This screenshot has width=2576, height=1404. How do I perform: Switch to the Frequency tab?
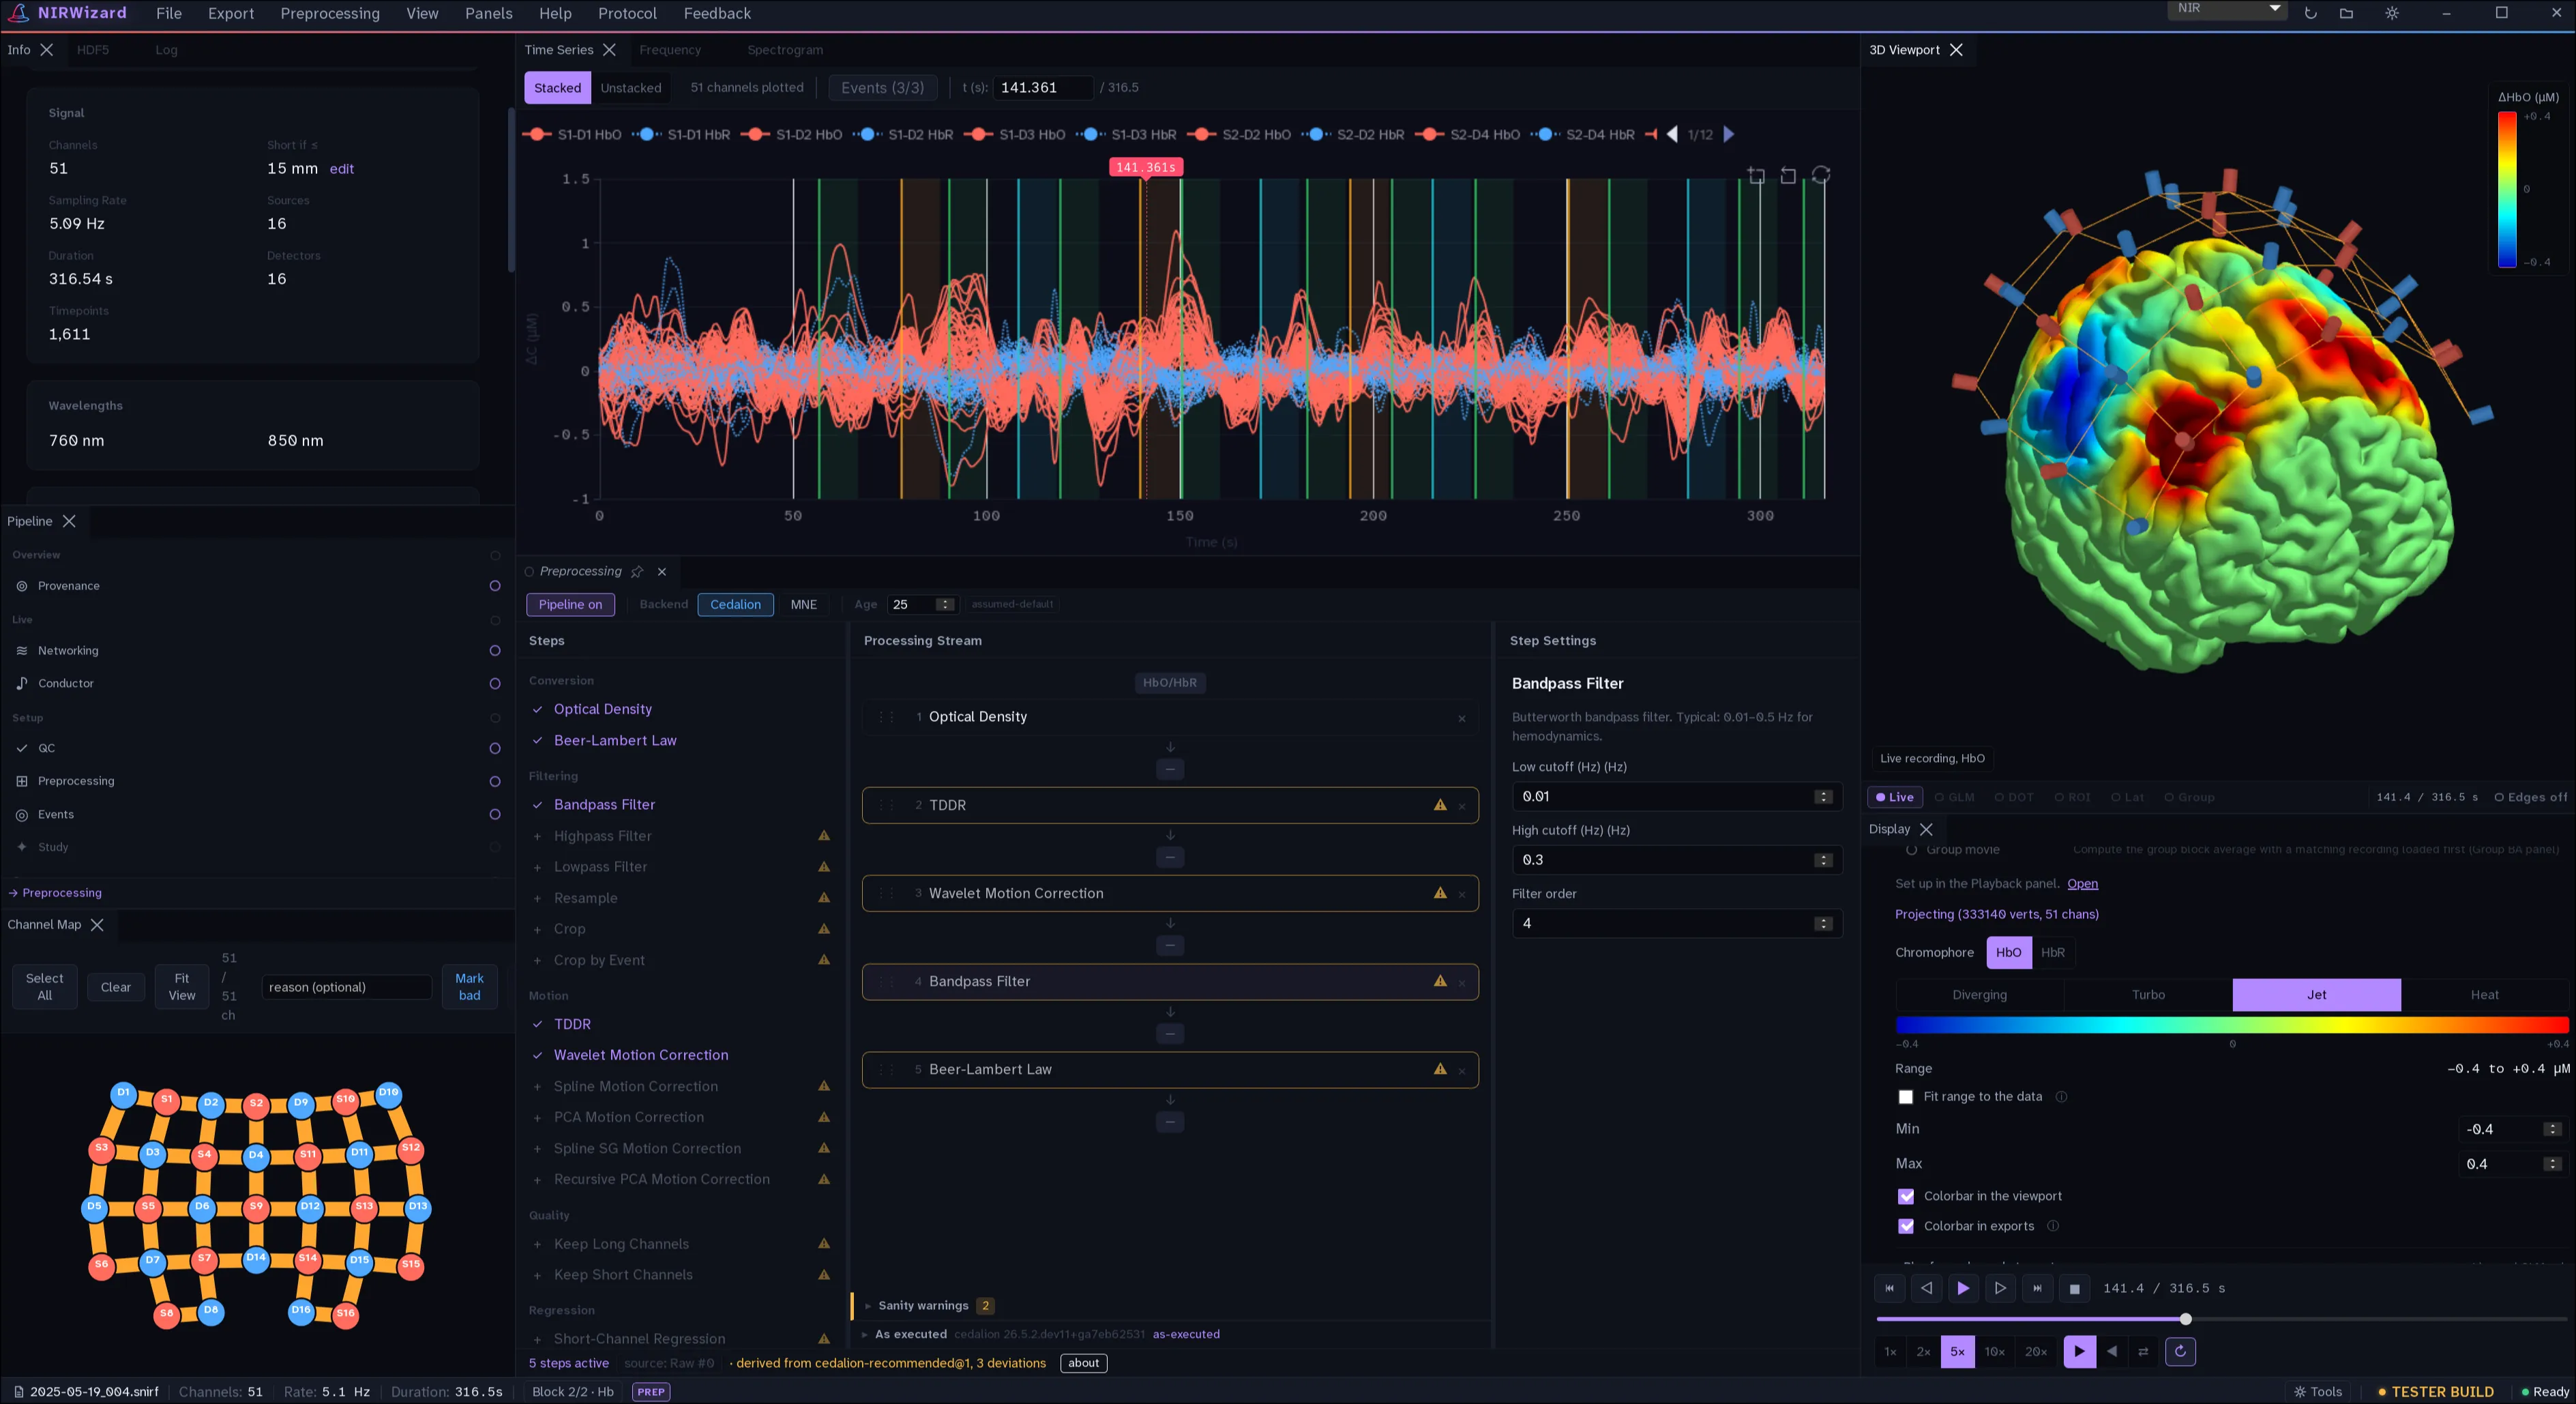(x=670, y=50)
